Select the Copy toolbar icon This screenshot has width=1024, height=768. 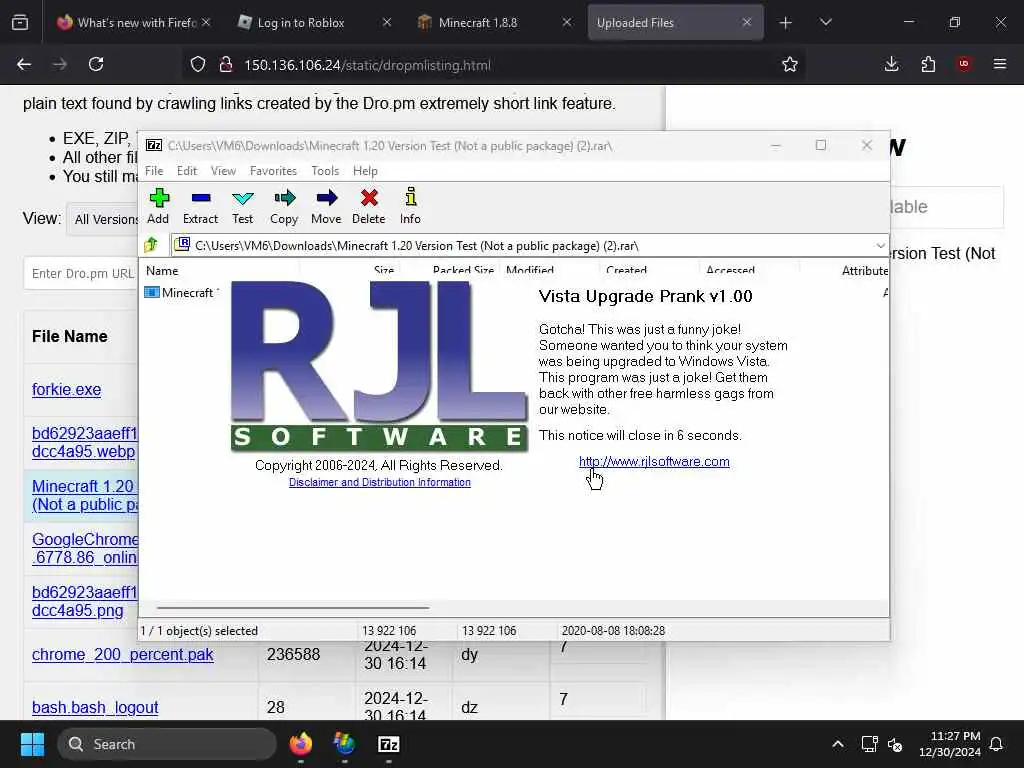click(284, 206)
